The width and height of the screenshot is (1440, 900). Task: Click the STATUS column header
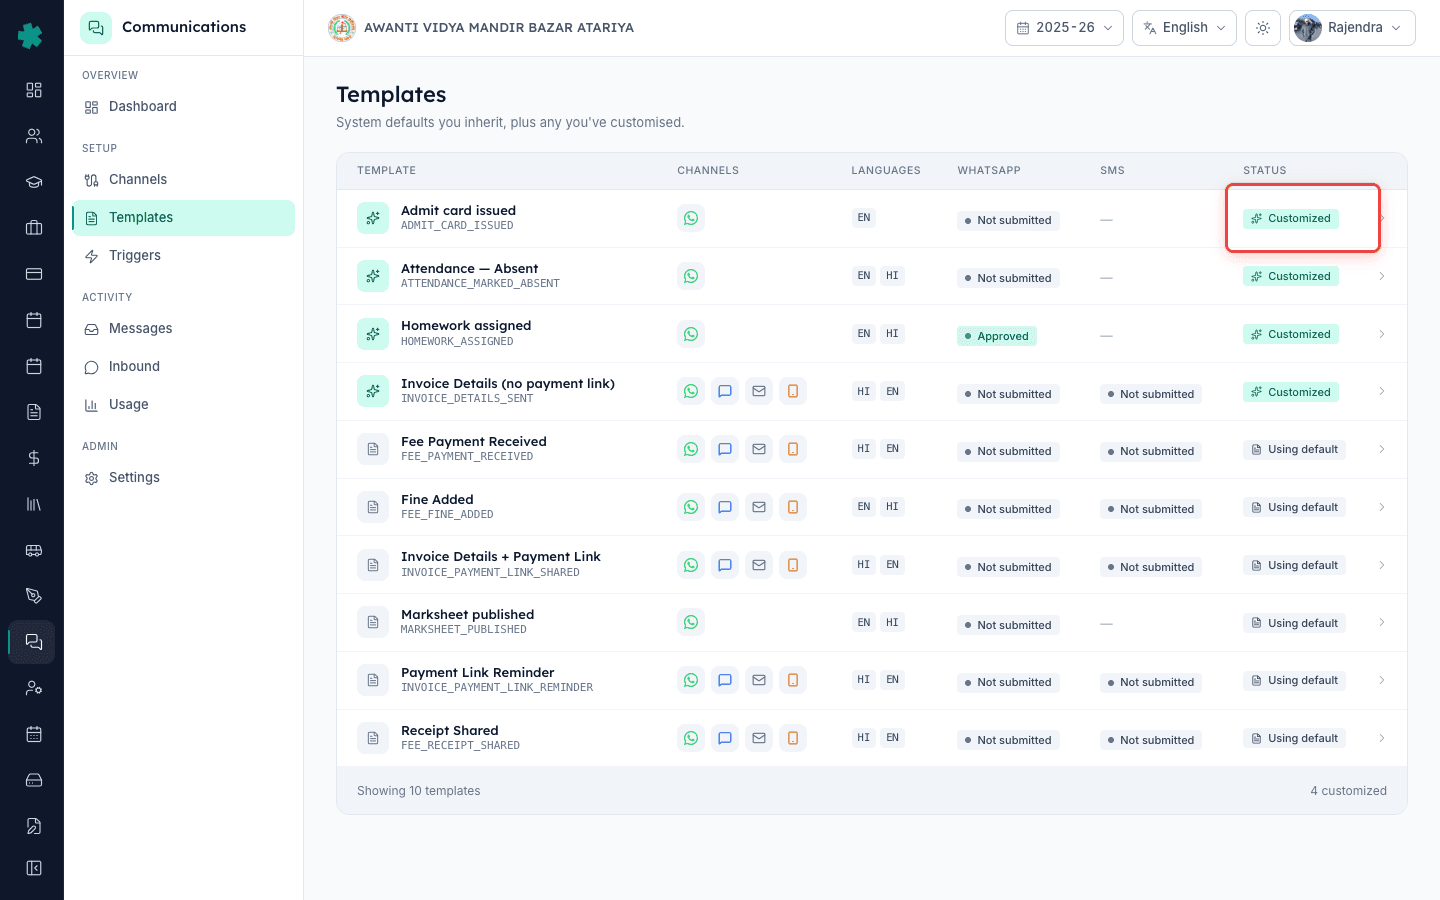pyautogui.click(x=1265, y=170)
